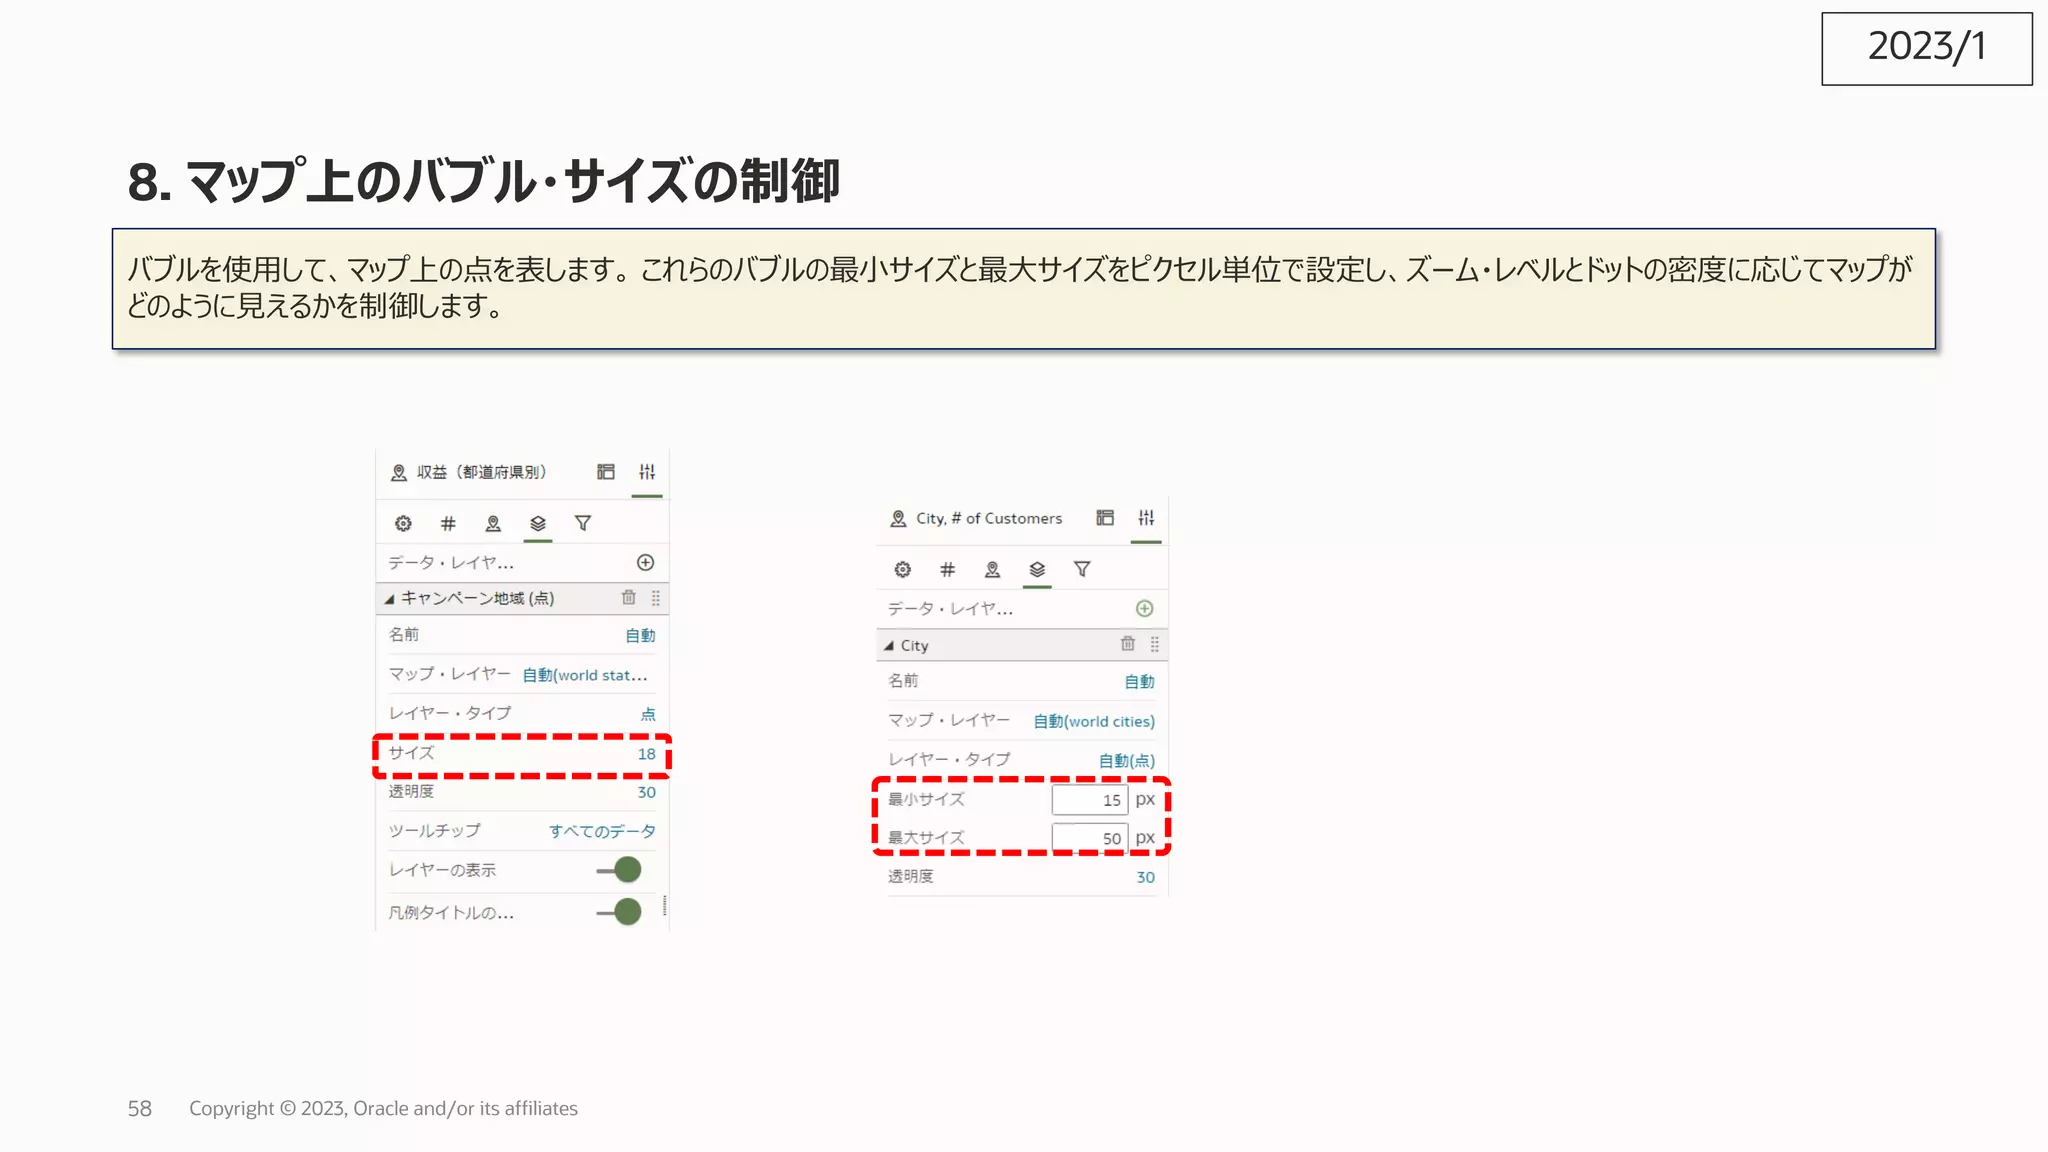Image resolution: width=2048 pixels, height=1152 pixels.
Task: Click the 最小サイズ input field showing 15
Action: (x=1090, y=800)
